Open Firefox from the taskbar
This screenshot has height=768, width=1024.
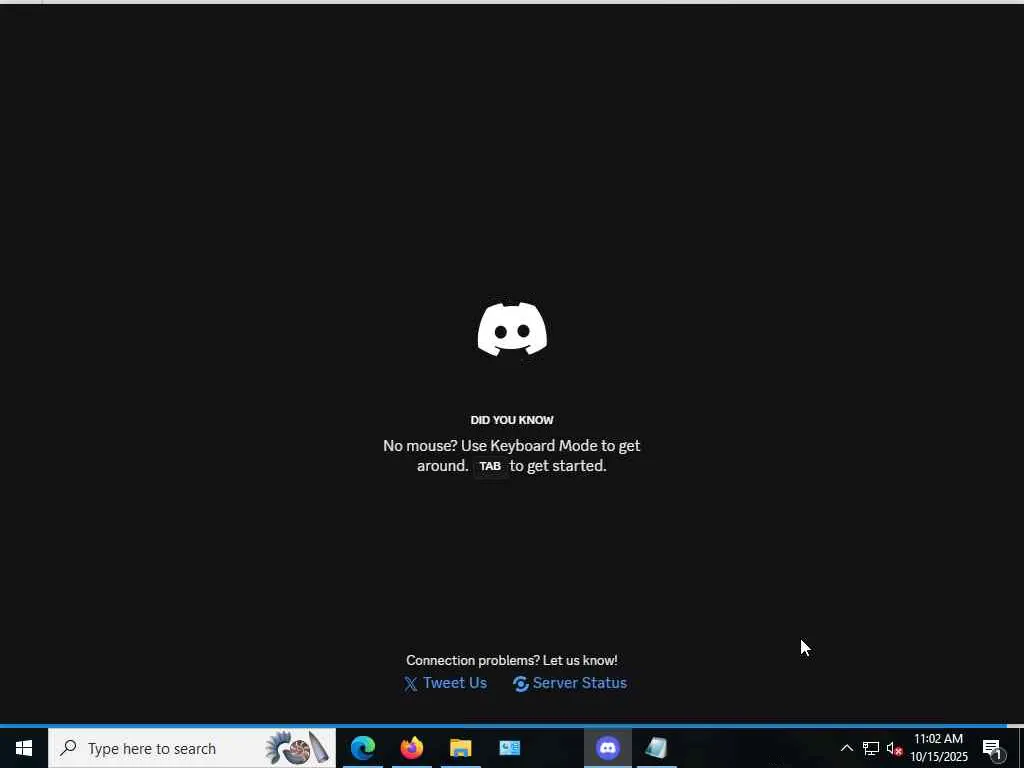[x=411, y=748]
